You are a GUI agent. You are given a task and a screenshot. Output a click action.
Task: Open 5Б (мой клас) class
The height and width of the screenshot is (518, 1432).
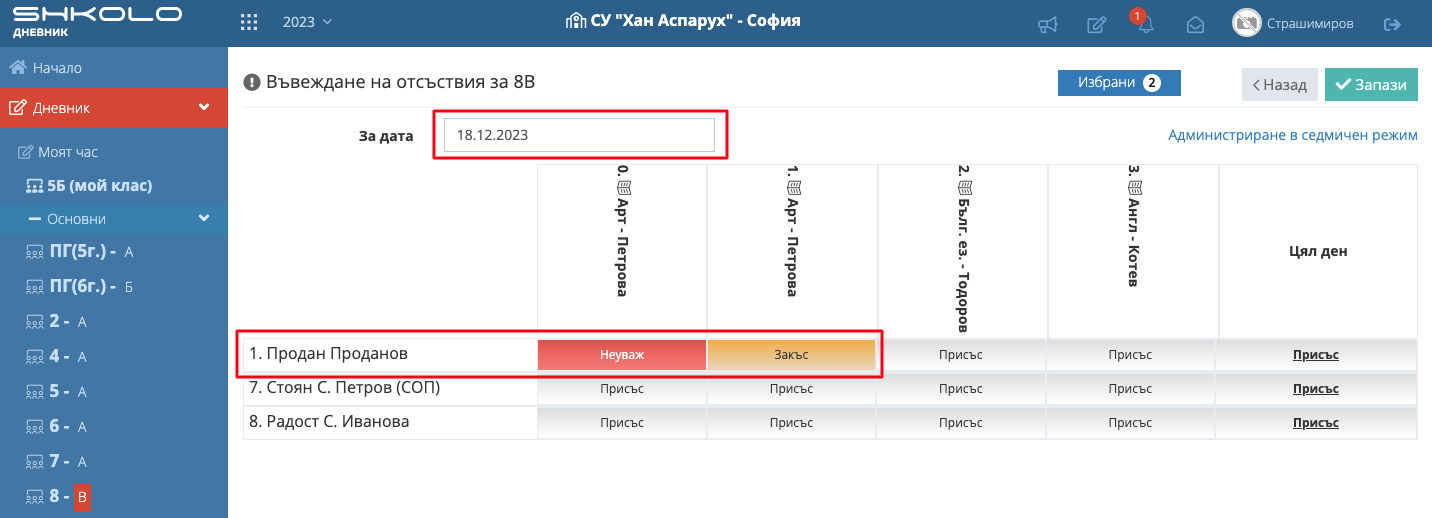point(89,185)
